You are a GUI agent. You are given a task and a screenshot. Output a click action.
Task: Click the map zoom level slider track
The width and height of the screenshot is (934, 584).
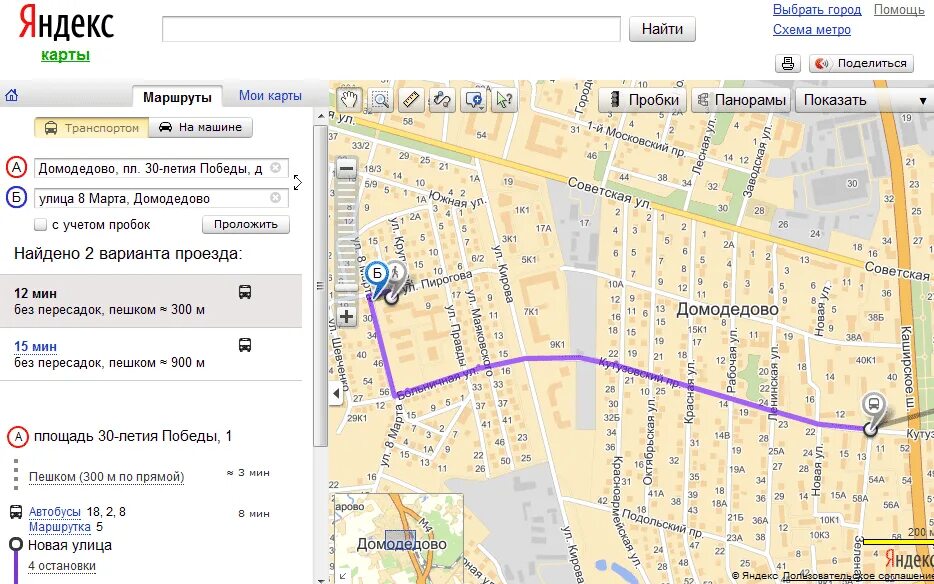tap(347, 242)
